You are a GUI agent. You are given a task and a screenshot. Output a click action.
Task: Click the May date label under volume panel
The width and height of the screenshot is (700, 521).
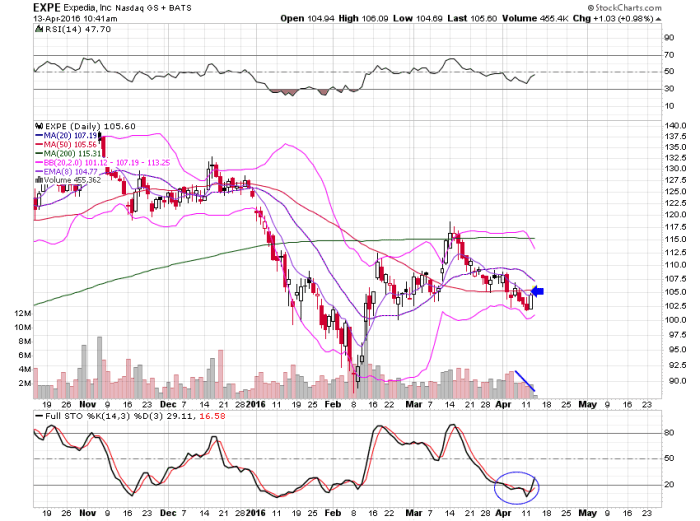588,404
